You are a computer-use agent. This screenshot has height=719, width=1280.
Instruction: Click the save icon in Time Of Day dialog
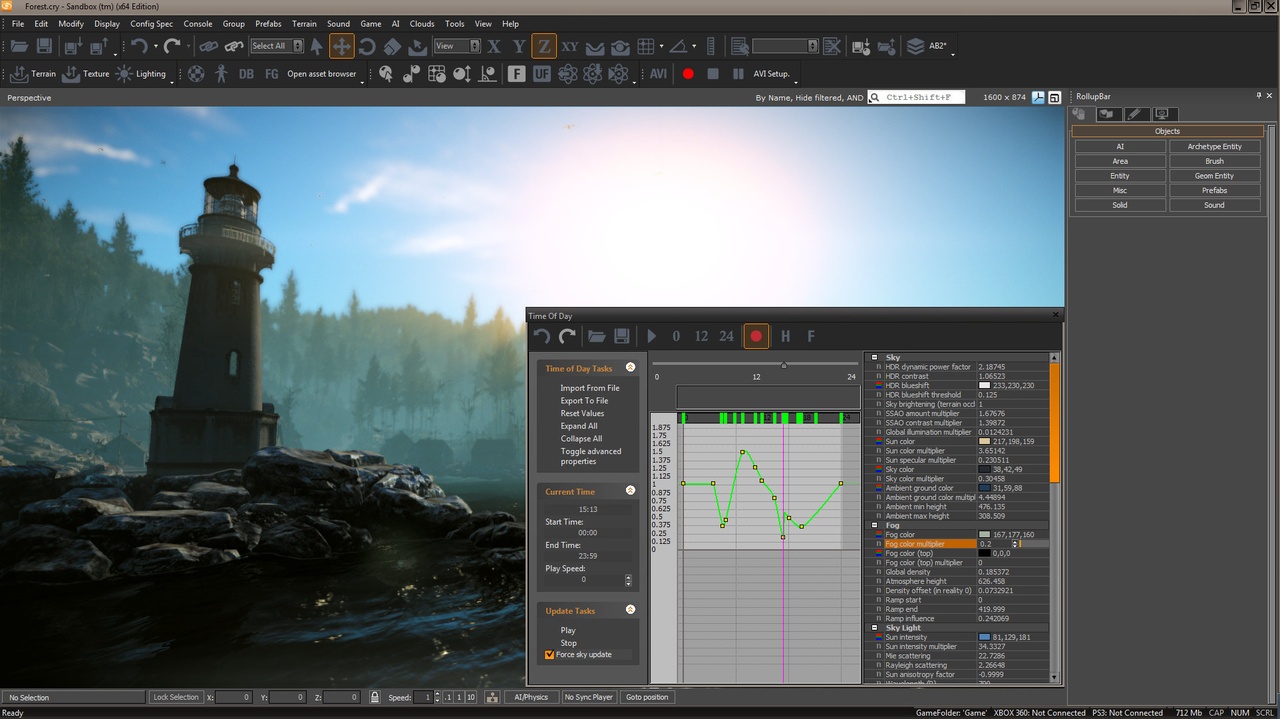point(620,336)
